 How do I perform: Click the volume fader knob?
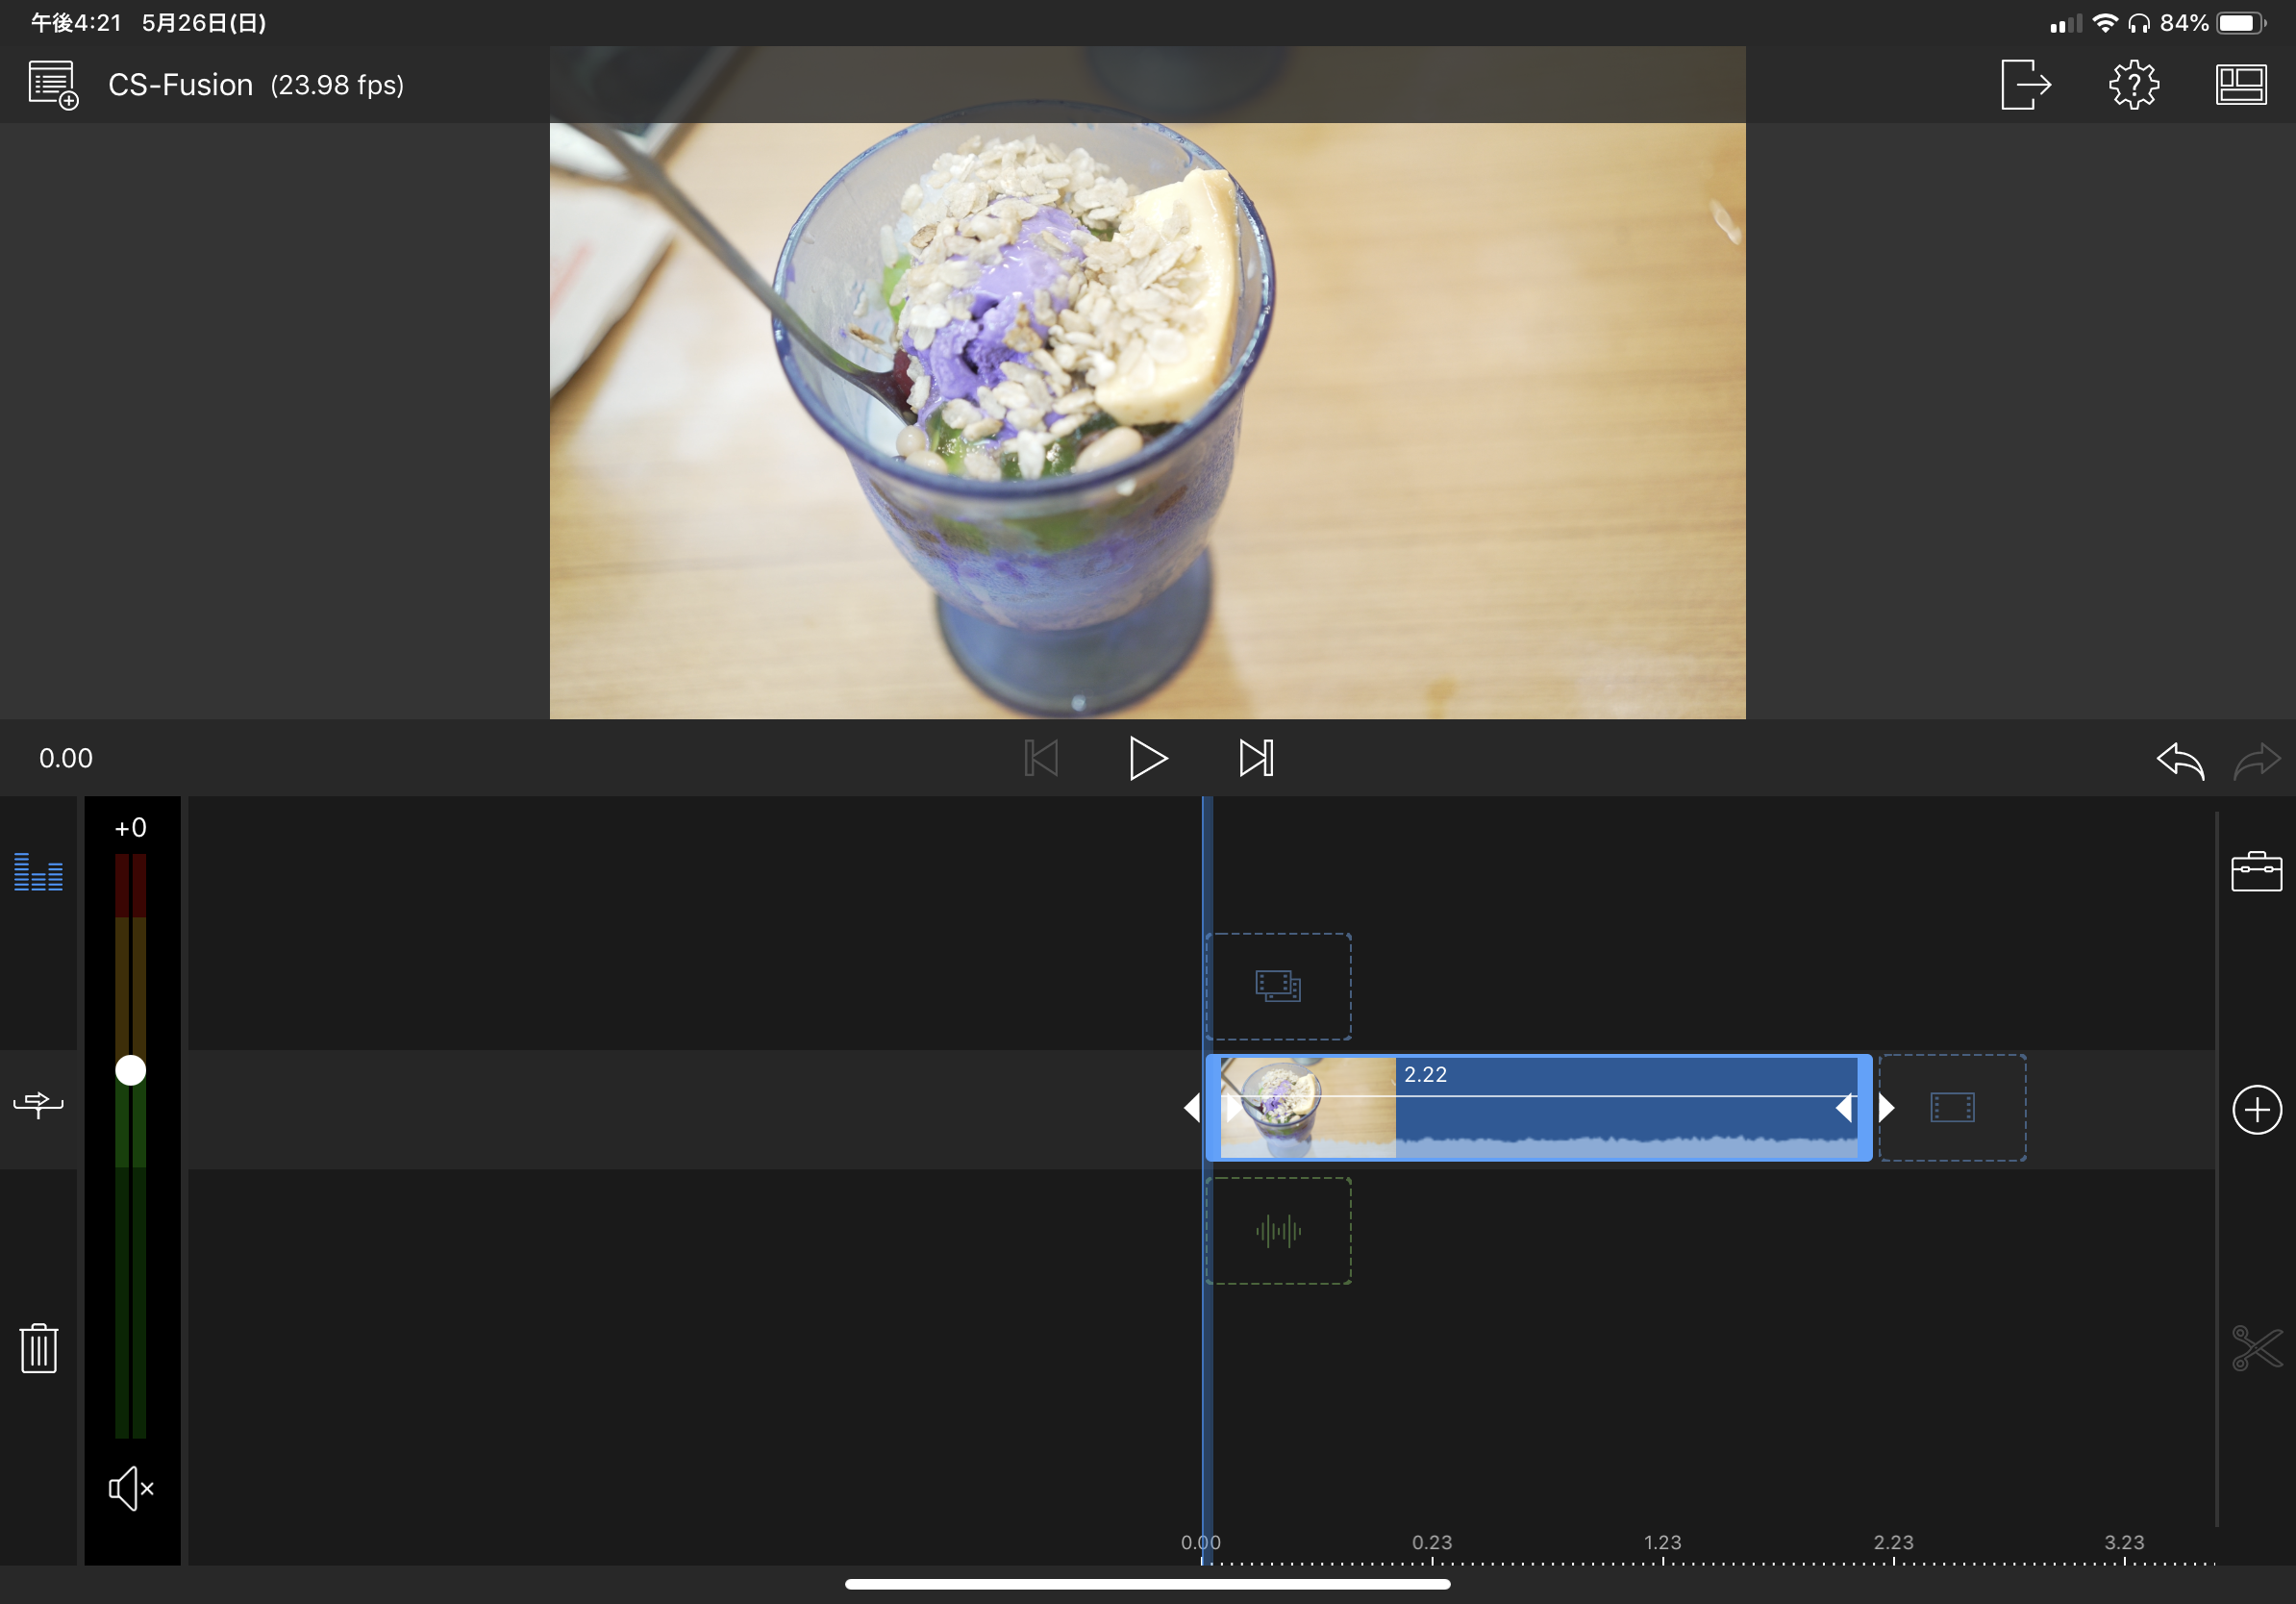[x=131, y=1070]
